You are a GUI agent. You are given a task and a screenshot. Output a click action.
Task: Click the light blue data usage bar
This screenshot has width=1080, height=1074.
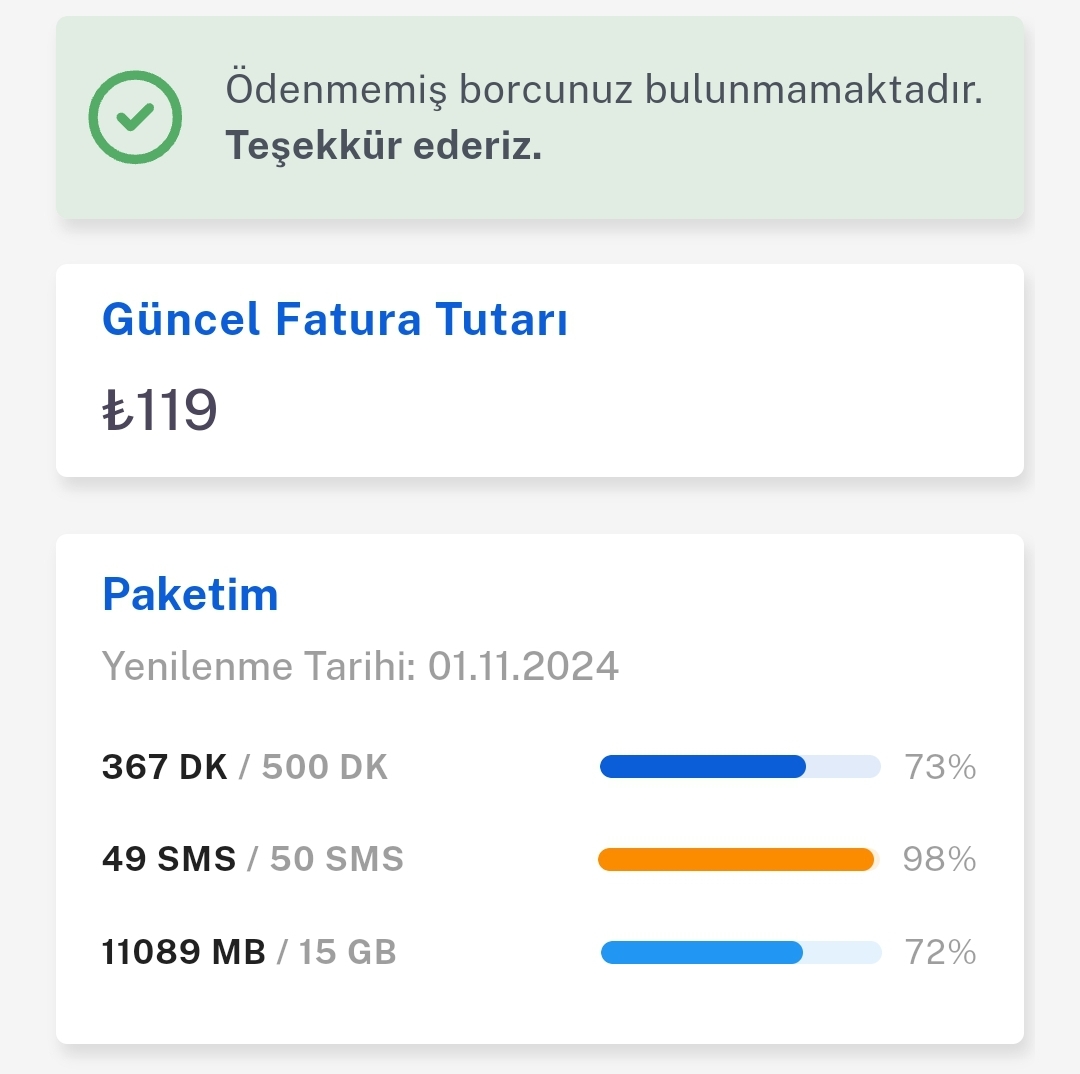pyautogui.click(x=701, y=952)
